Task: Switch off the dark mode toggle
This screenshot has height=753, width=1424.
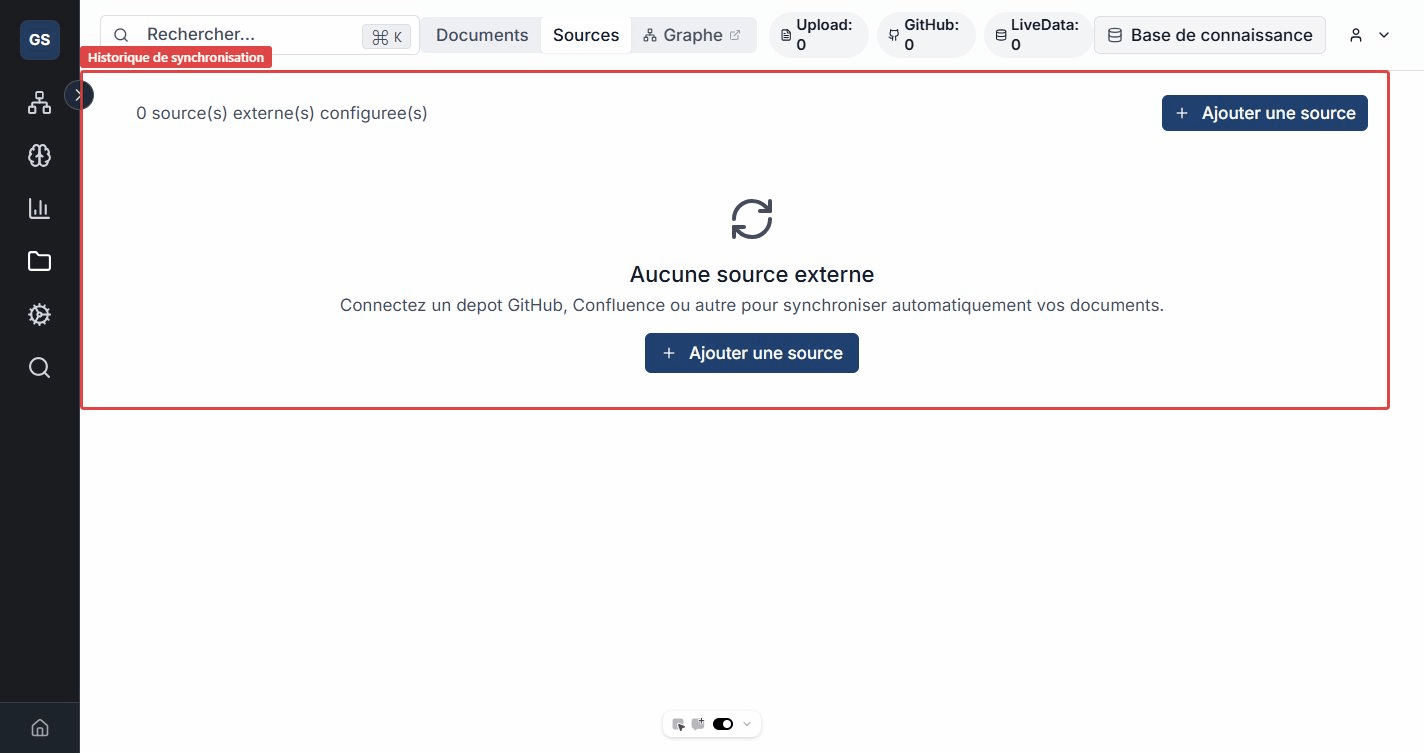Action: tap(723, 724)
